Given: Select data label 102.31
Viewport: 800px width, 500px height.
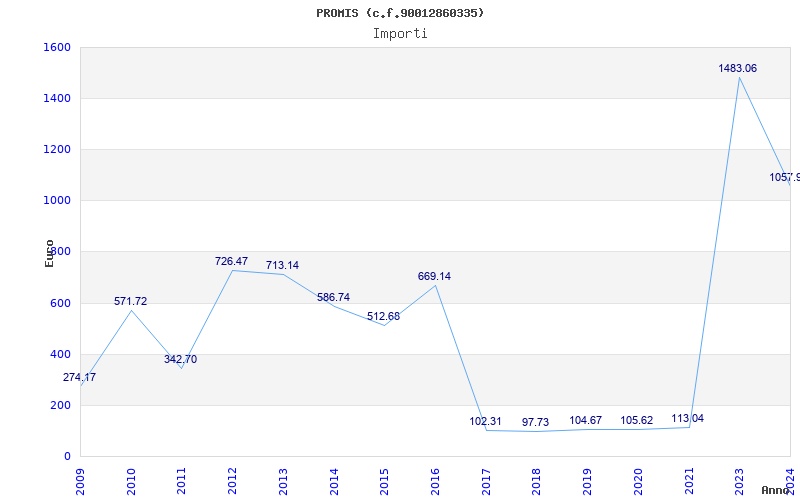Looking at the screenshot, I should coord(485,421).
